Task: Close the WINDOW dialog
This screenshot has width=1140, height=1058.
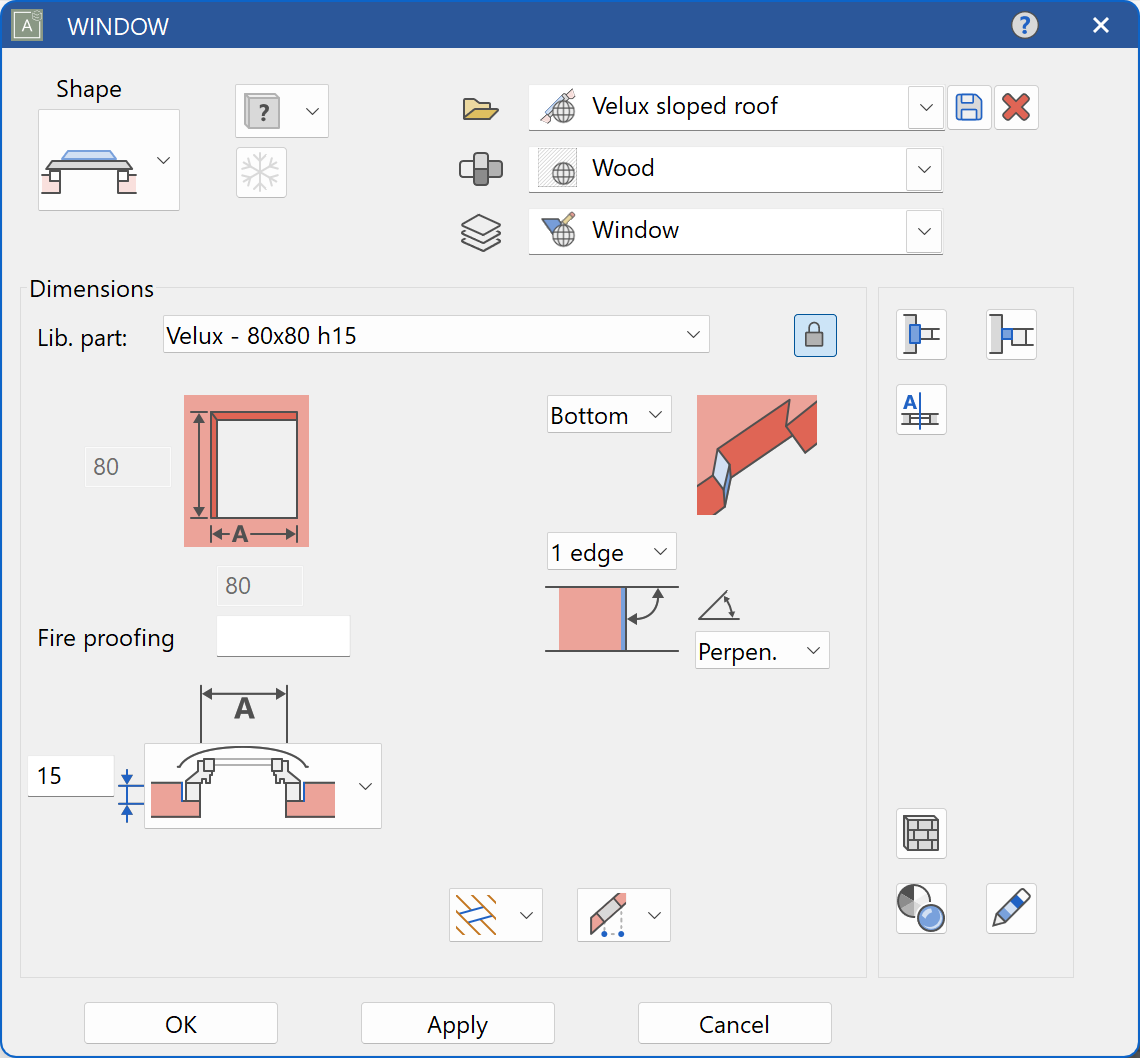Action: click(1101, 25)
